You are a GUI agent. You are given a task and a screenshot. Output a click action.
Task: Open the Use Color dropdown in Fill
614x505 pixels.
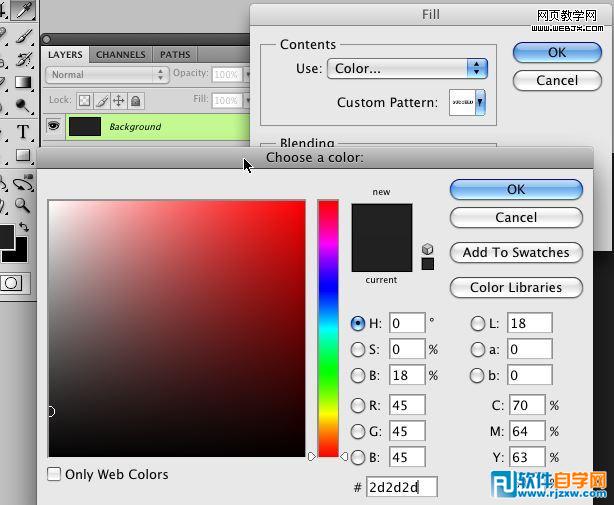coord(407,69)
